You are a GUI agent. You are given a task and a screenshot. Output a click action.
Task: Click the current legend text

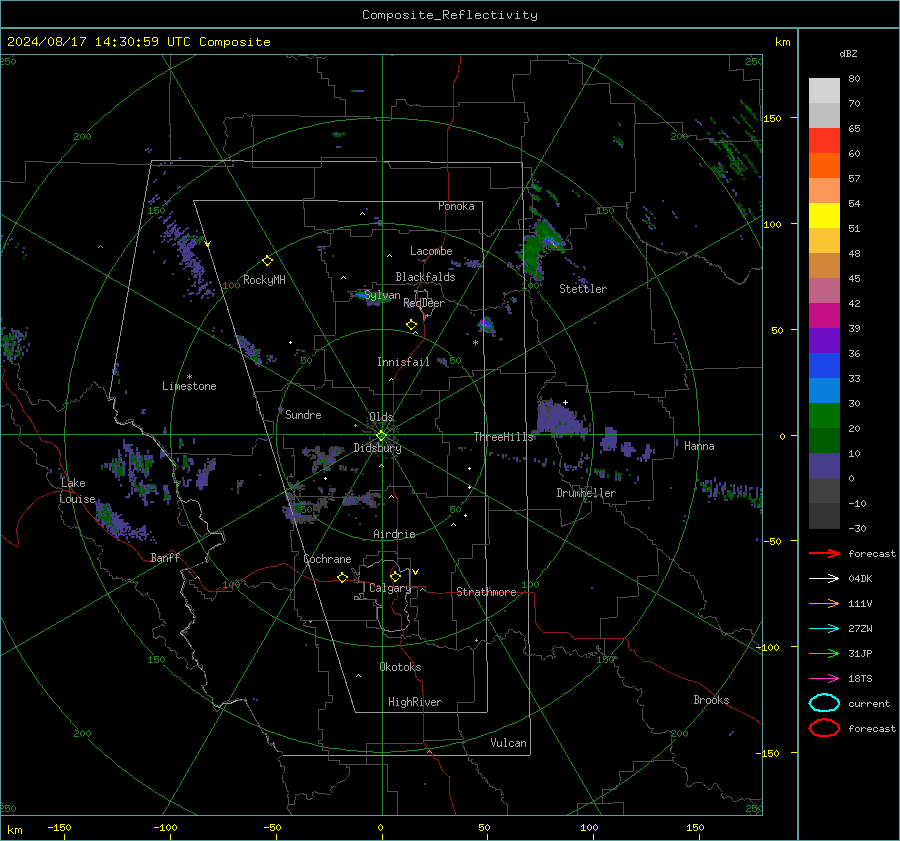pos(869,703)
